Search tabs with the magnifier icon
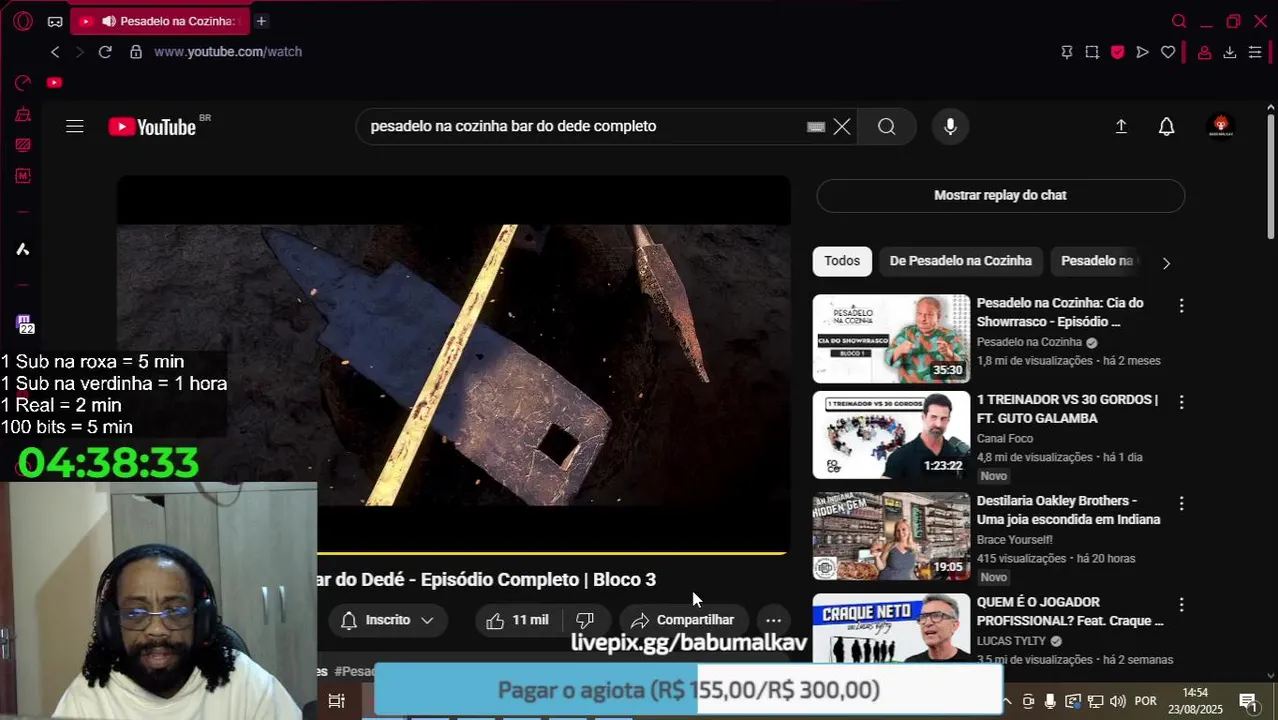Viewport: 1278px width, 720px height. click(1179, 21)
